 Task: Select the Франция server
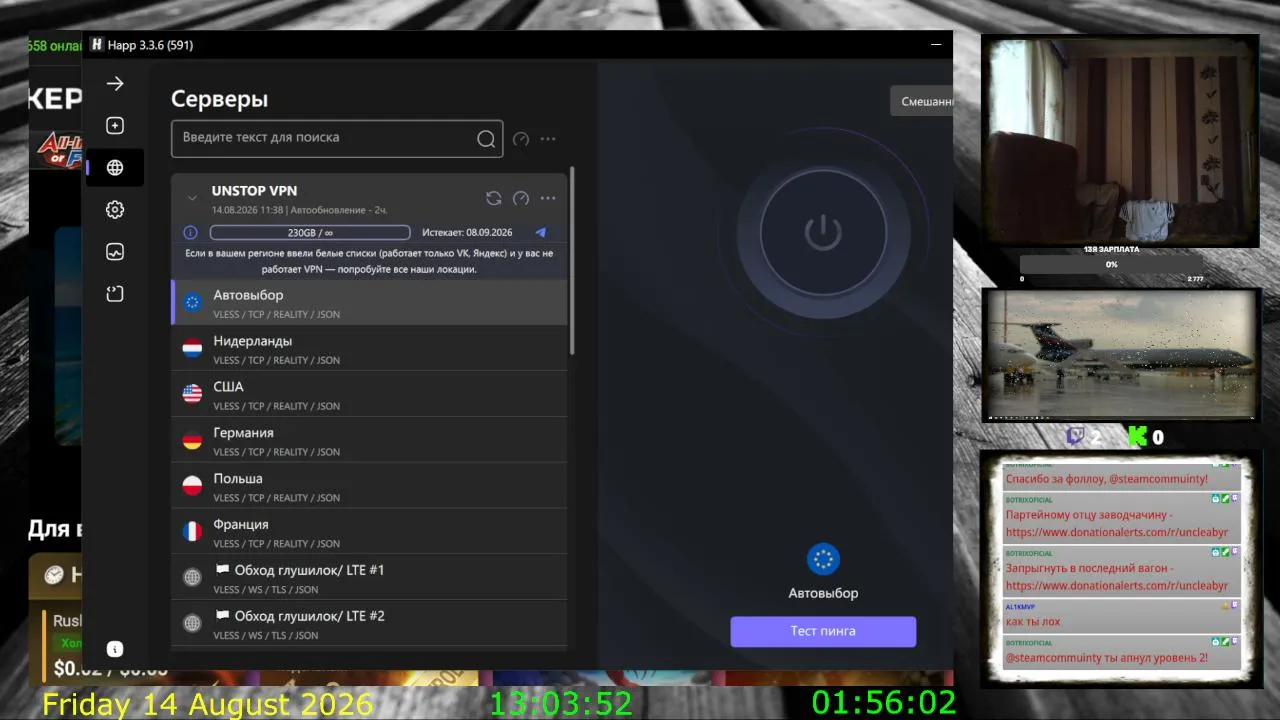(x=369, y=532)
